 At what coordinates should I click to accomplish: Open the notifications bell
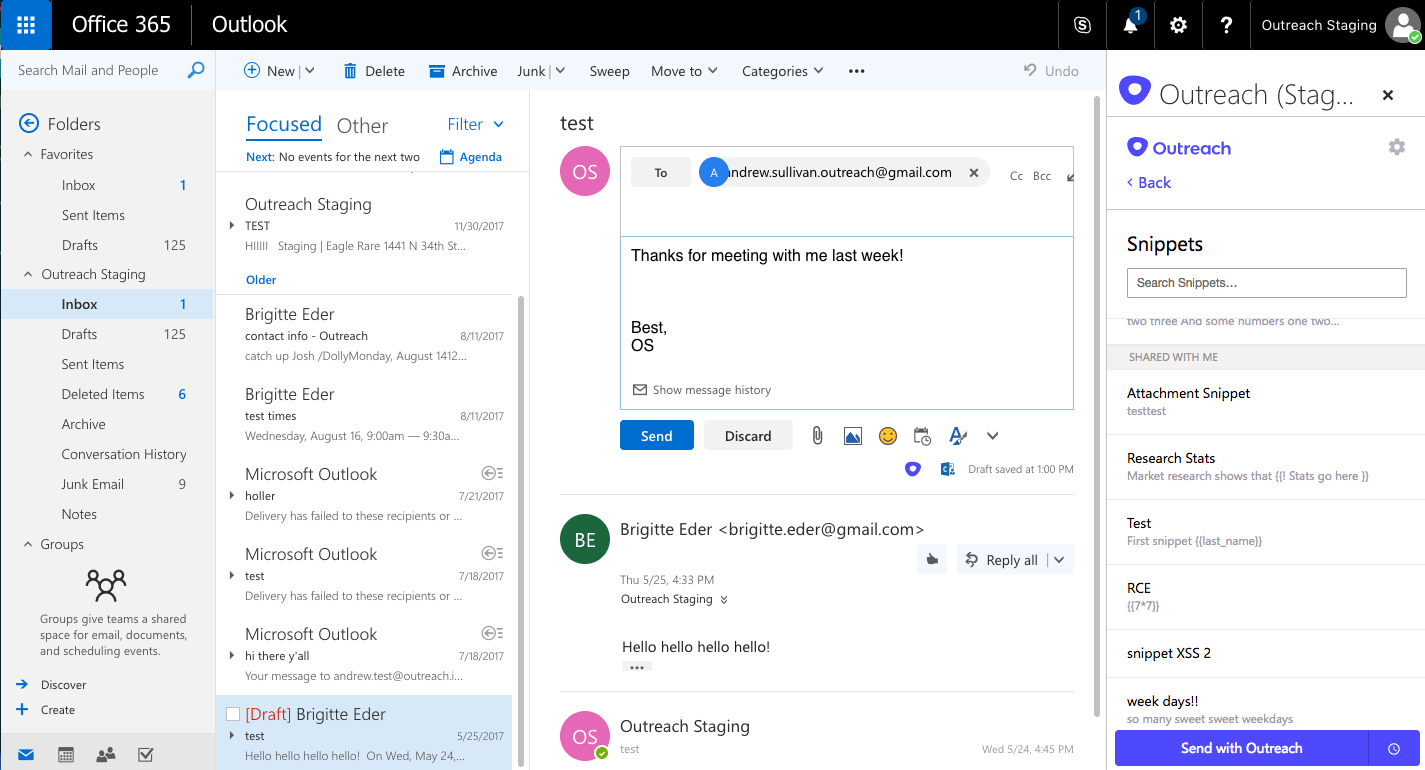coord(1130,25)
